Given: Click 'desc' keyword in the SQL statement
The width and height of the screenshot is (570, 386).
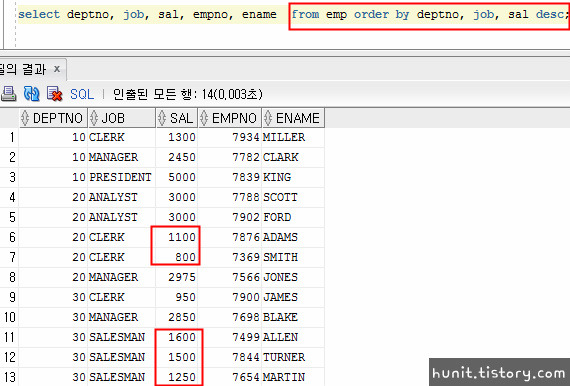Looking at the screenshot, I should point(550,15).
